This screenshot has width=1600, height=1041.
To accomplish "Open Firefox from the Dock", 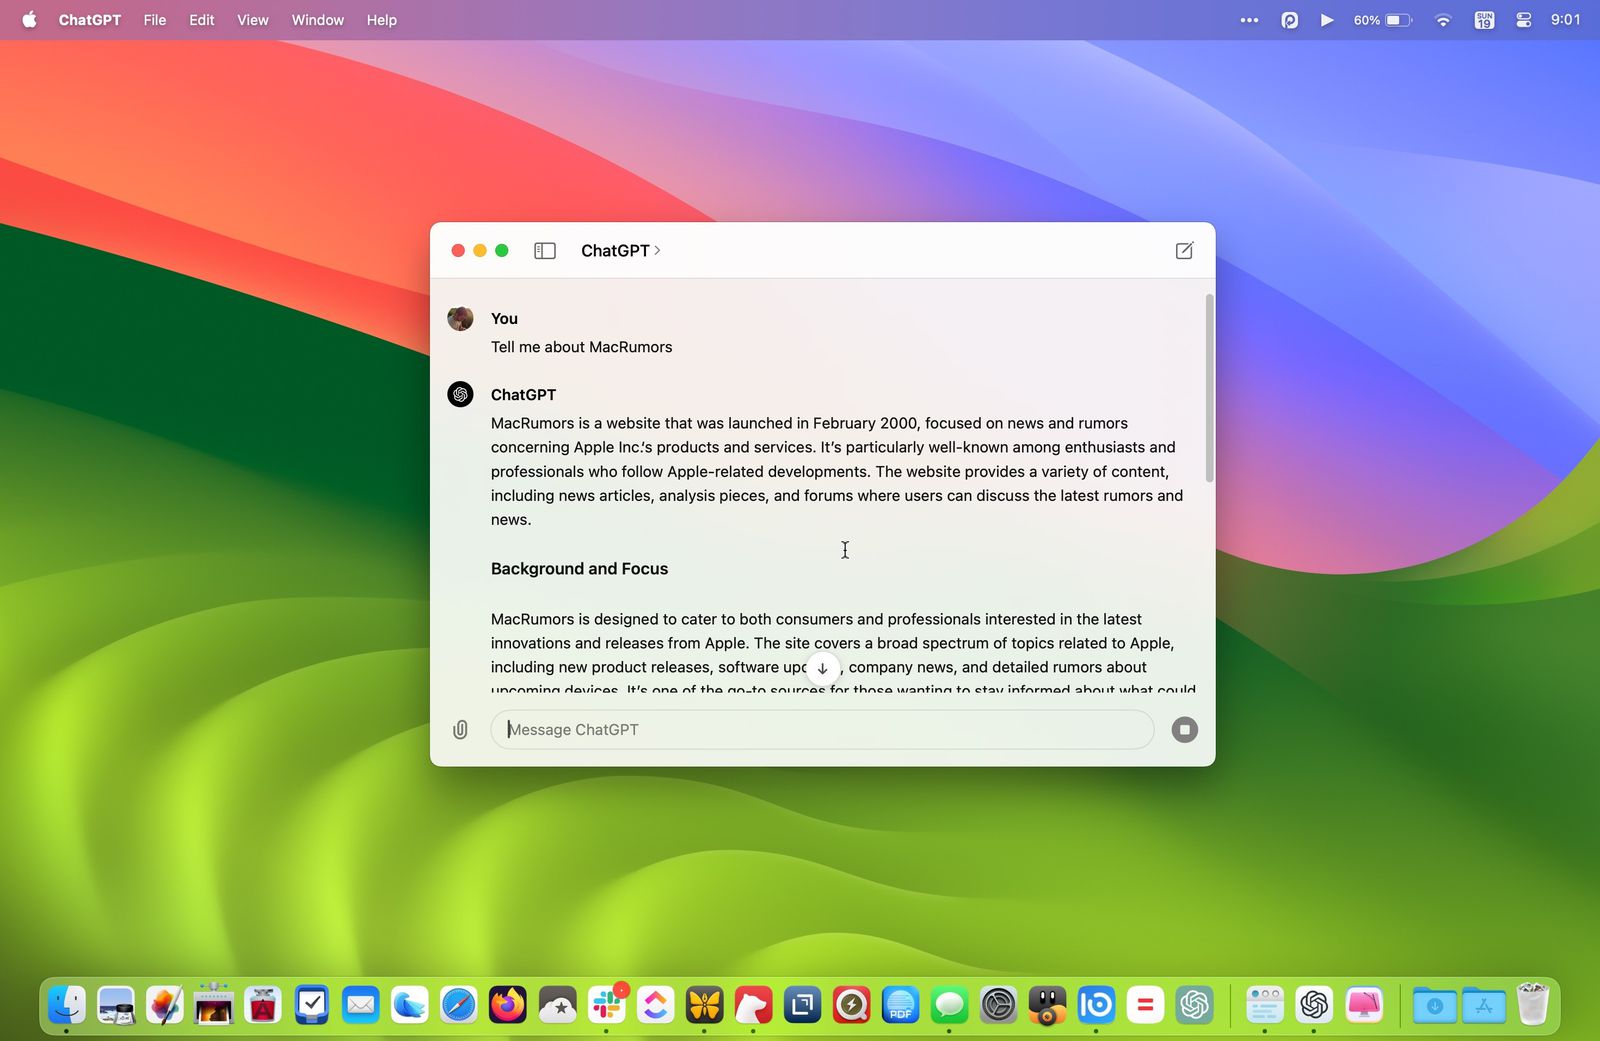I will [x=508, y=1005].
